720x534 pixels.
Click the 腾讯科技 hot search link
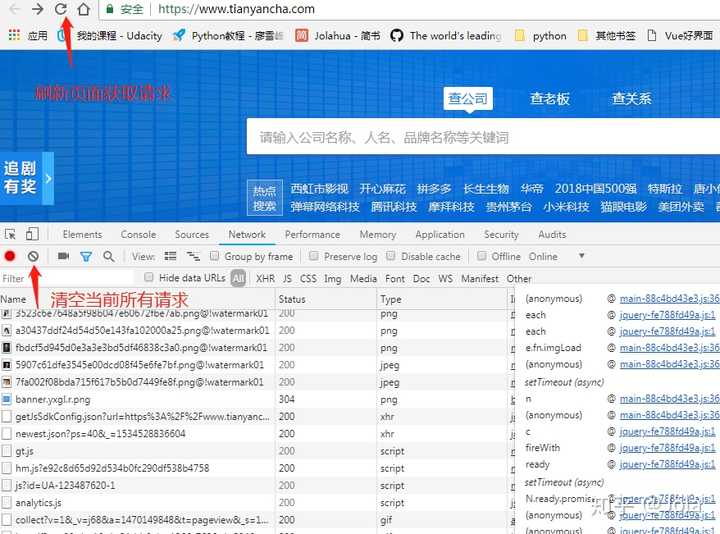click(x=394, y=207)
